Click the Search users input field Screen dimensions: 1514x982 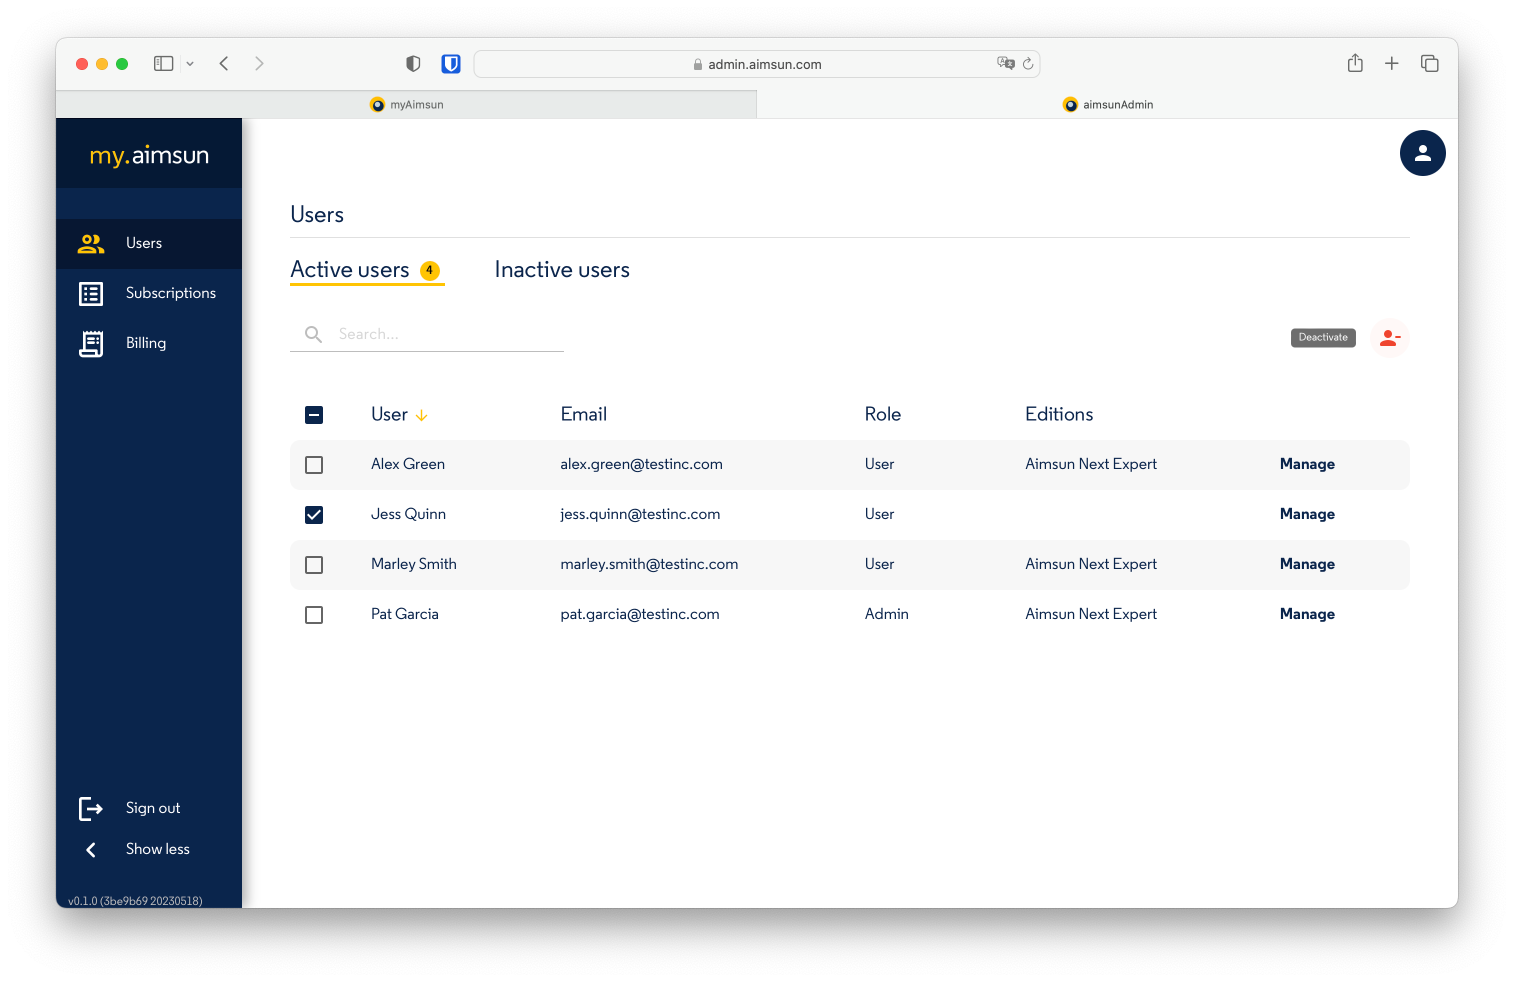(427, 334)
